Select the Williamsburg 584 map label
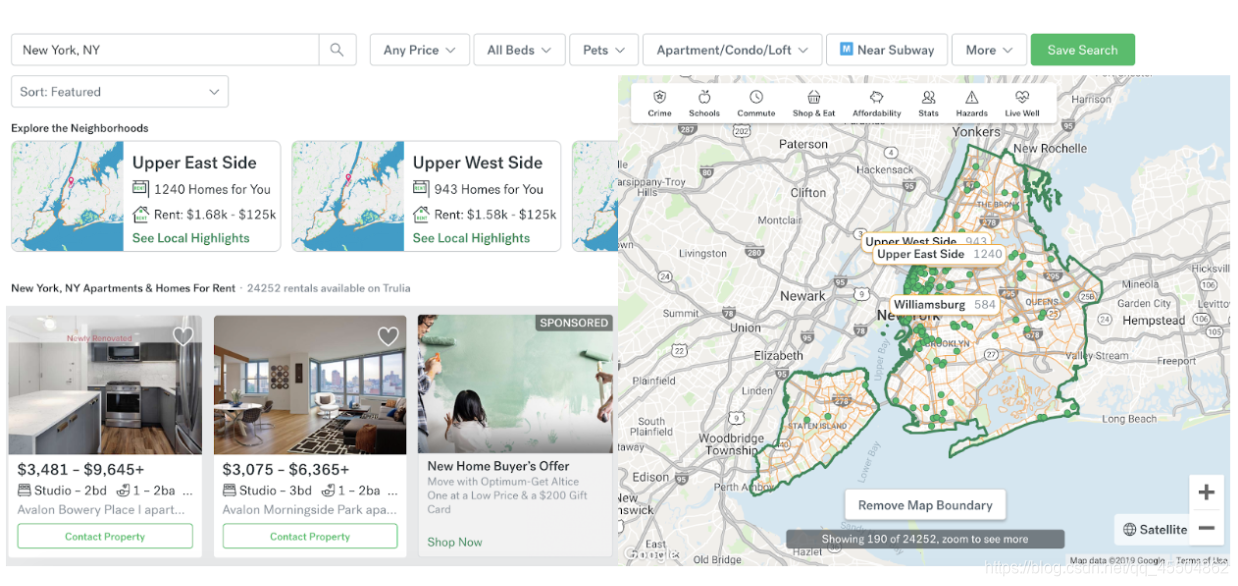The image size is (1238, 586). pyautogui.click(x=945, y=305)
